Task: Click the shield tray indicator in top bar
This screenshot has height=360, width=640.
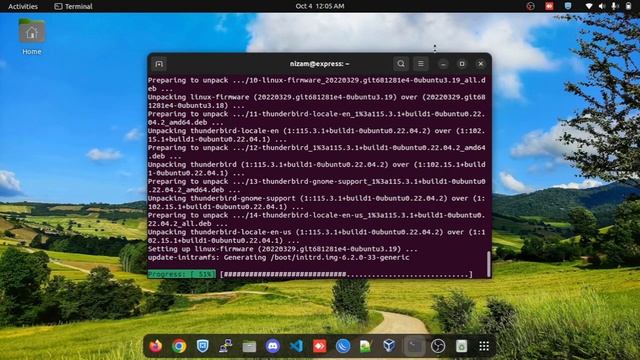Action: click(568, 6)
